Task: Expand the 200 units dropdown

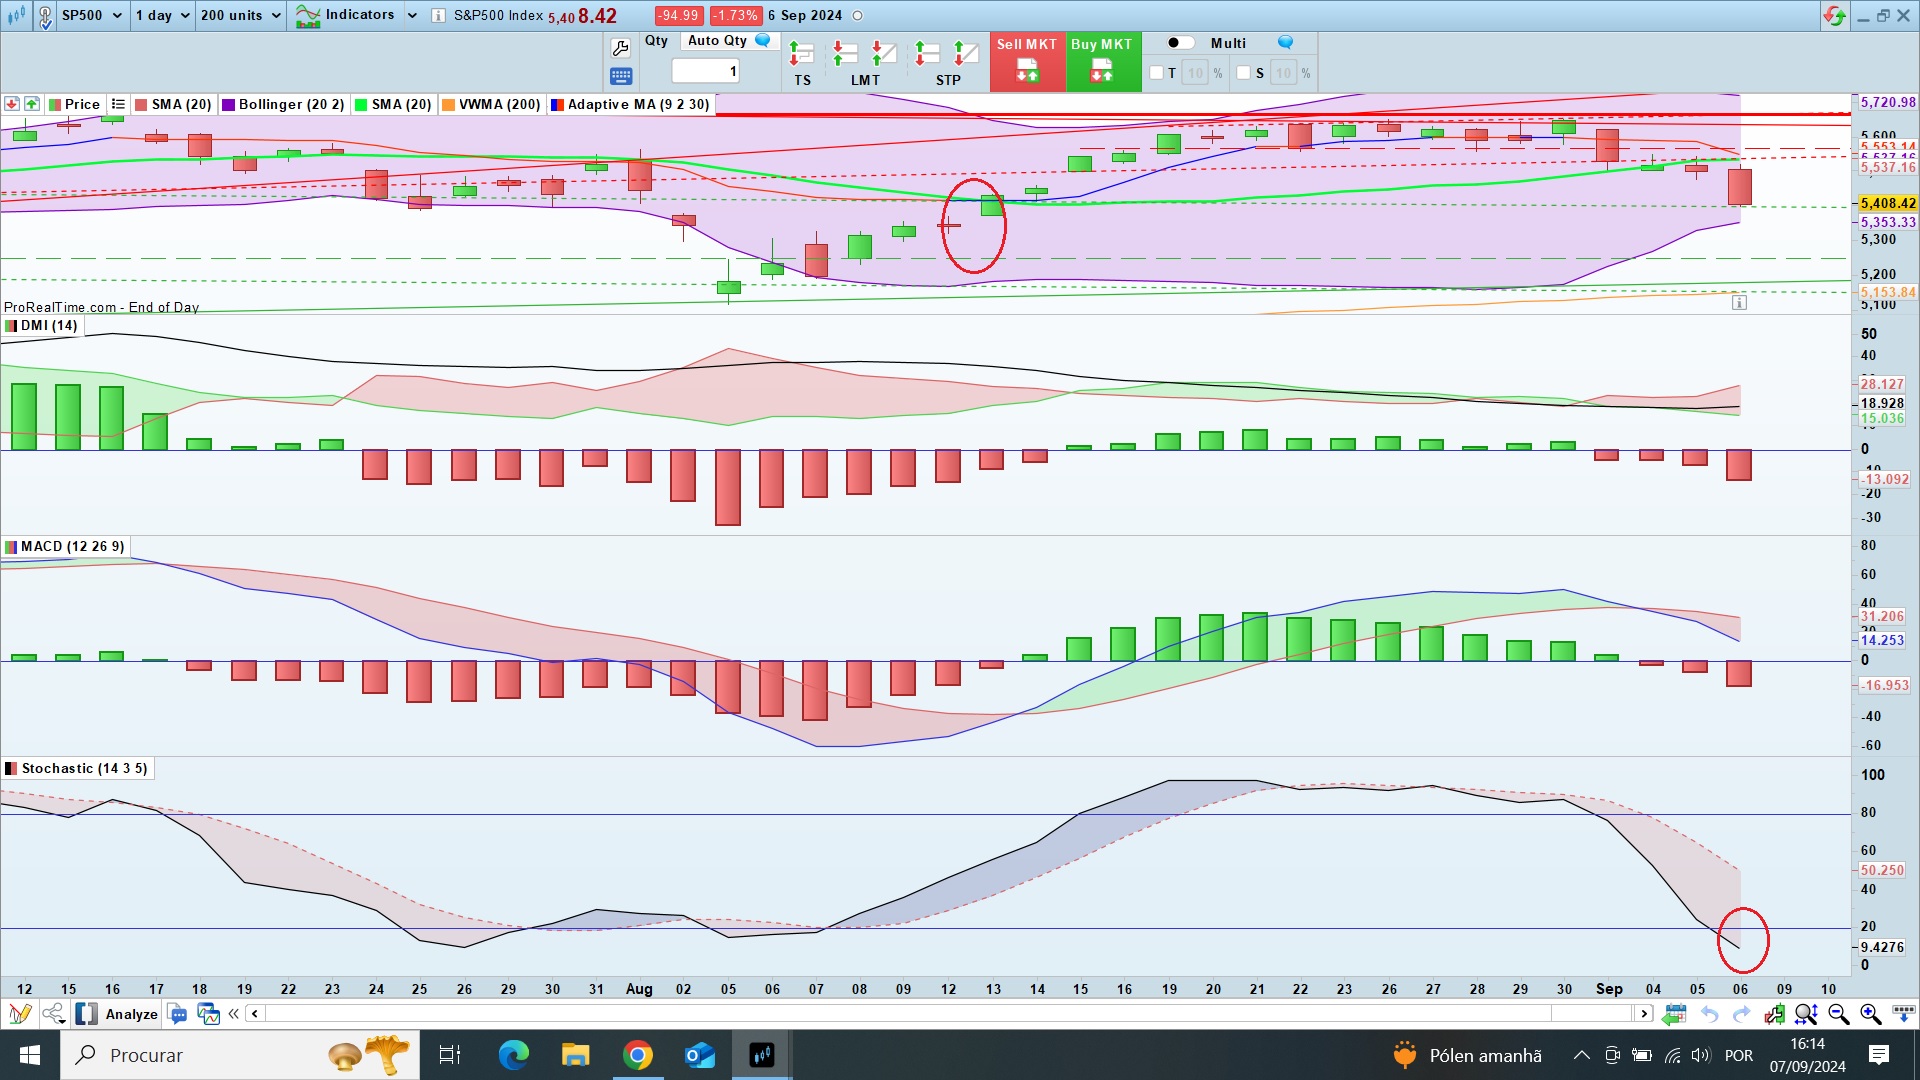Action: click(x=240, y=16)
